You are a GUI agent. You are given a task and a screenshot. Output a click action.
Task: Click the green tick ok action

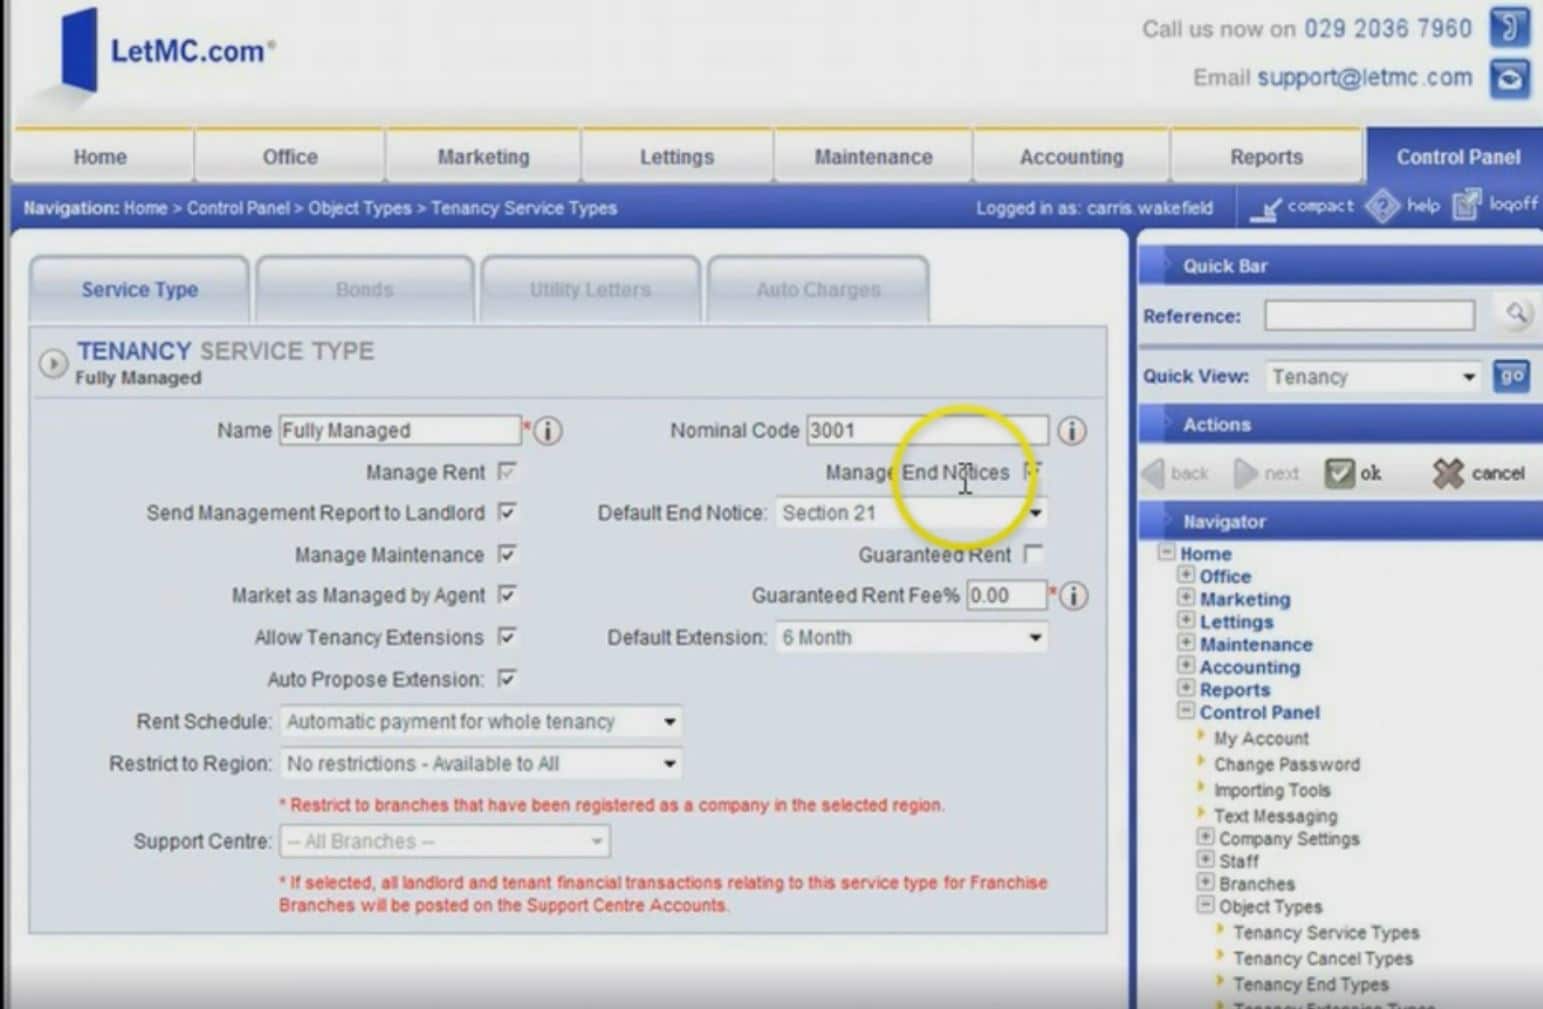click(1340, 473)
